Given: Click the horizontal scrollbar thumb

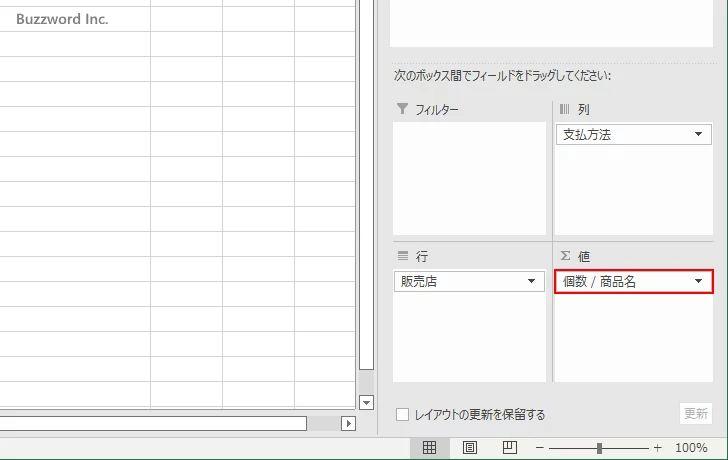Looking at the screenshot, I should [x=153, y=423].
